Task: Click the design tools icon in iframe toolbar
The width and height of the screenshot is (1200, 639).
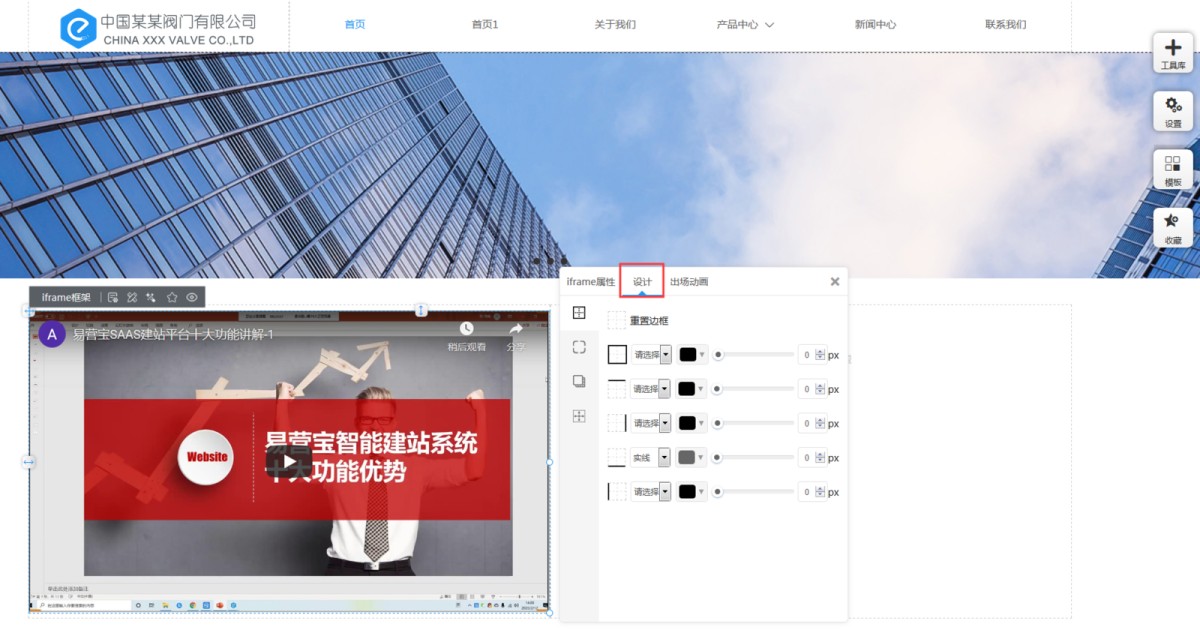Action: (132, 297)
